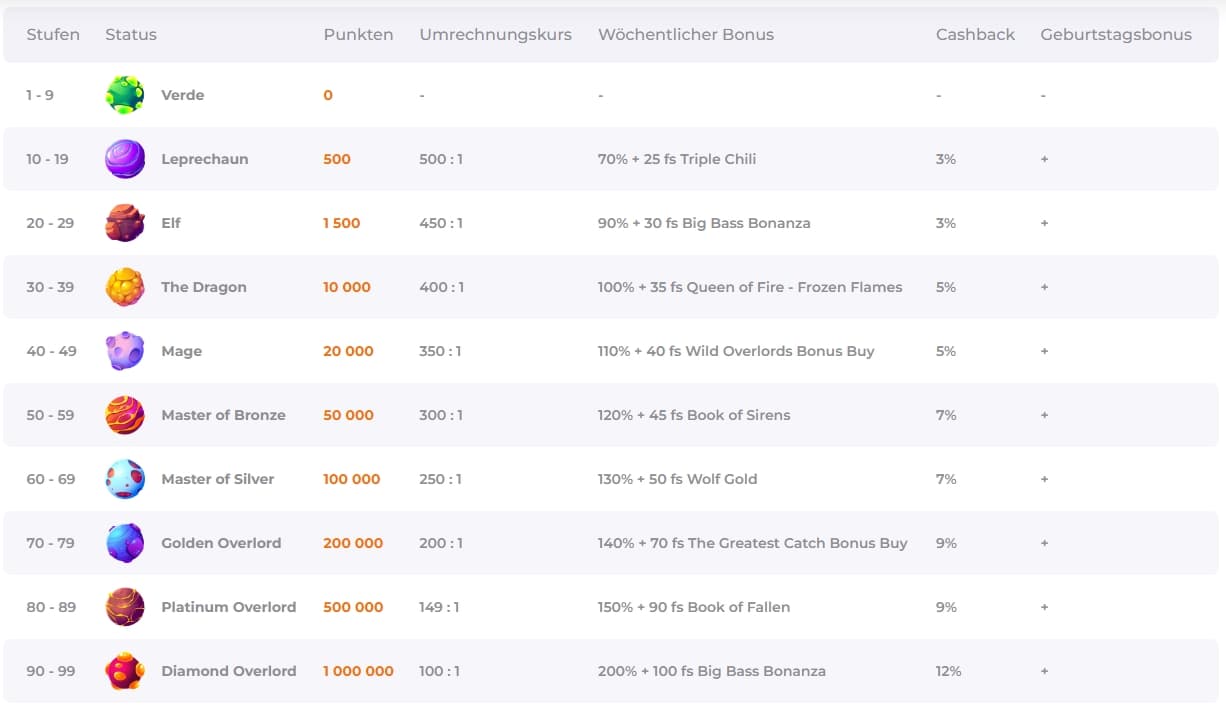Click the yellow Dragon status icon

click(125, 287)
